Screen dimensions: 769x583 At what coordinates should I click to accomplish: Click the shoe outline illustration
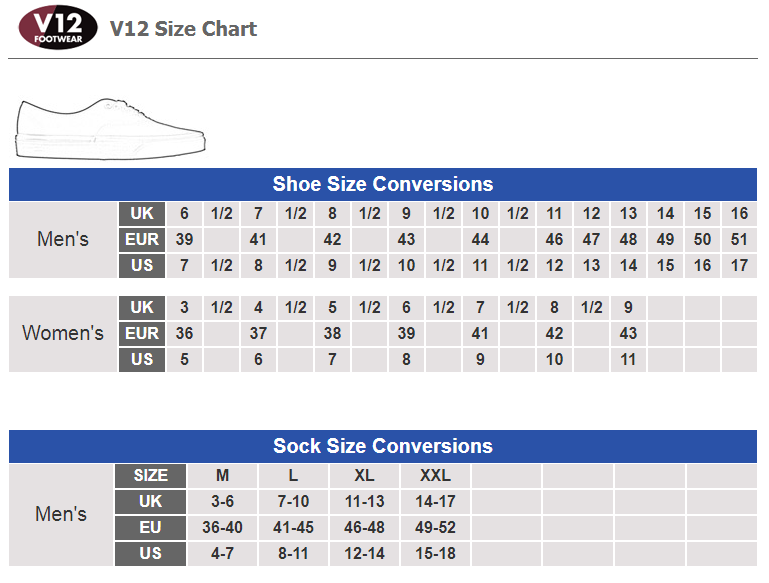coord(111,128)
